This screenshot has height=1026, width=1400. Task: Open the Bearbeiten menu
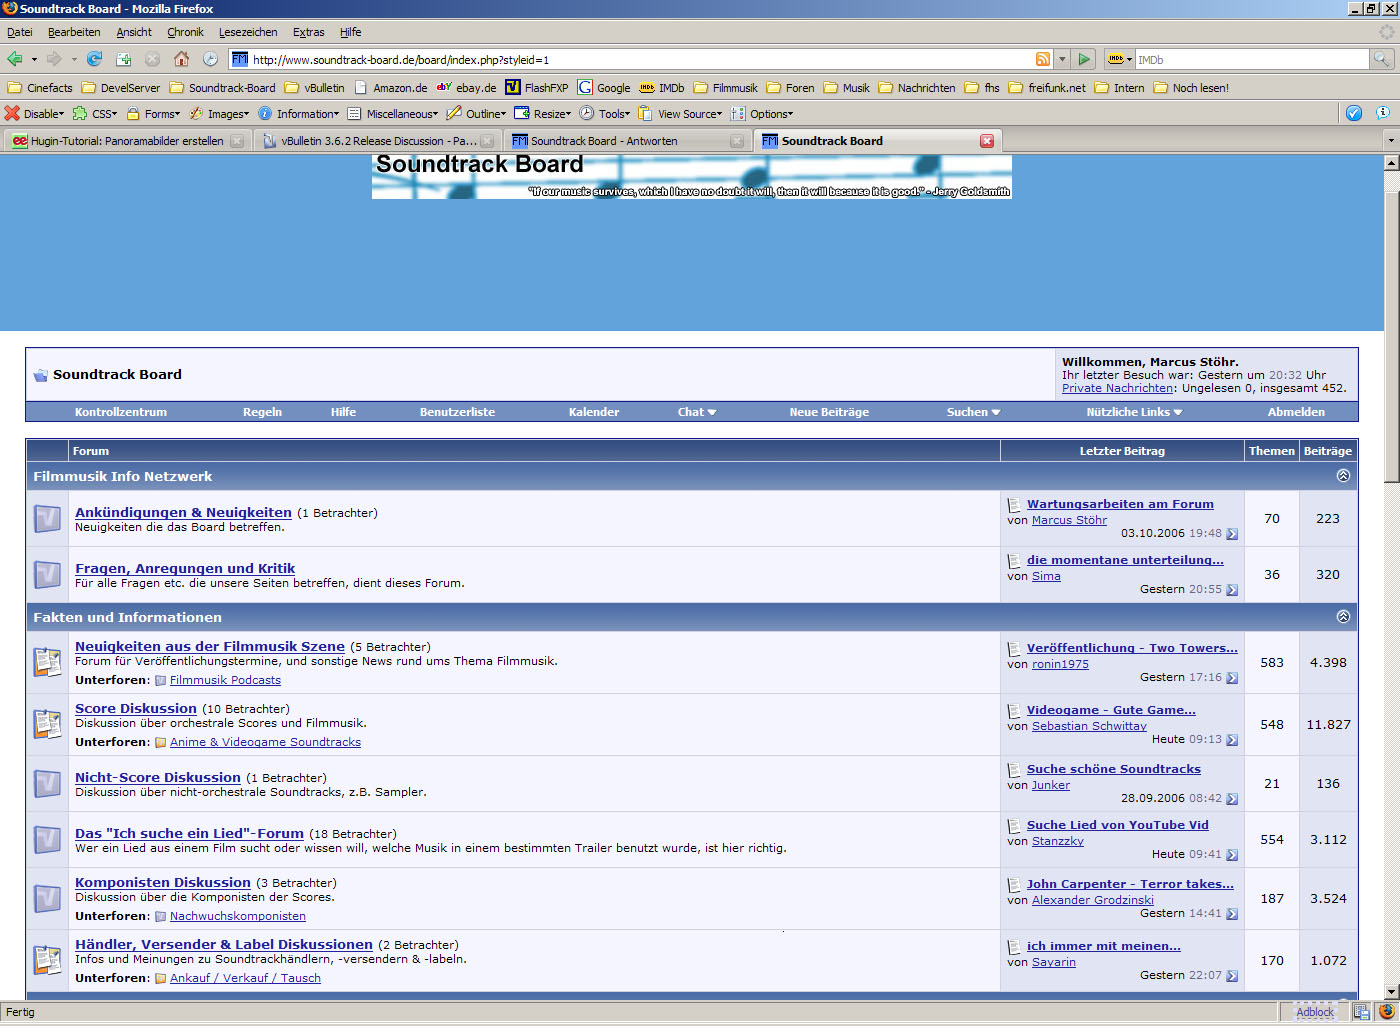pyautogui.click(x=74, y=32)
